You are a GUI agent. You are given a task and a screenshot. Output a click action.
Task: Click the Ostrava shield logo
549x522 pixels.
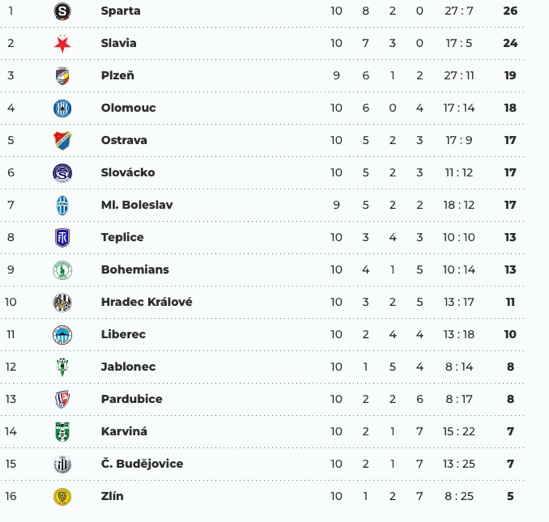coord(62,141)
